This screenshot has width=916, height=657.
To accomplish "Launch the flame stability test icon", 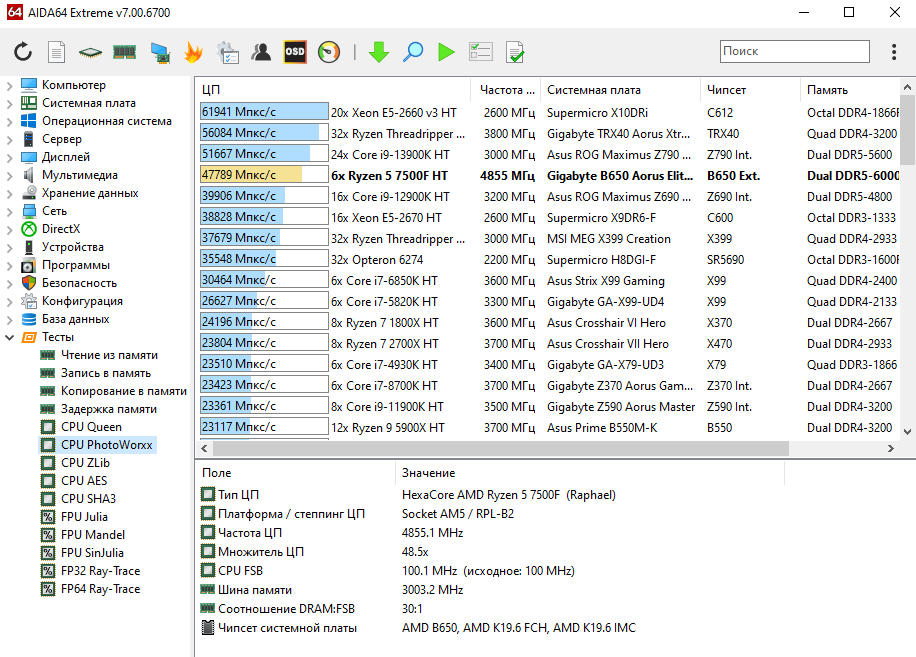I will point(193,52).
